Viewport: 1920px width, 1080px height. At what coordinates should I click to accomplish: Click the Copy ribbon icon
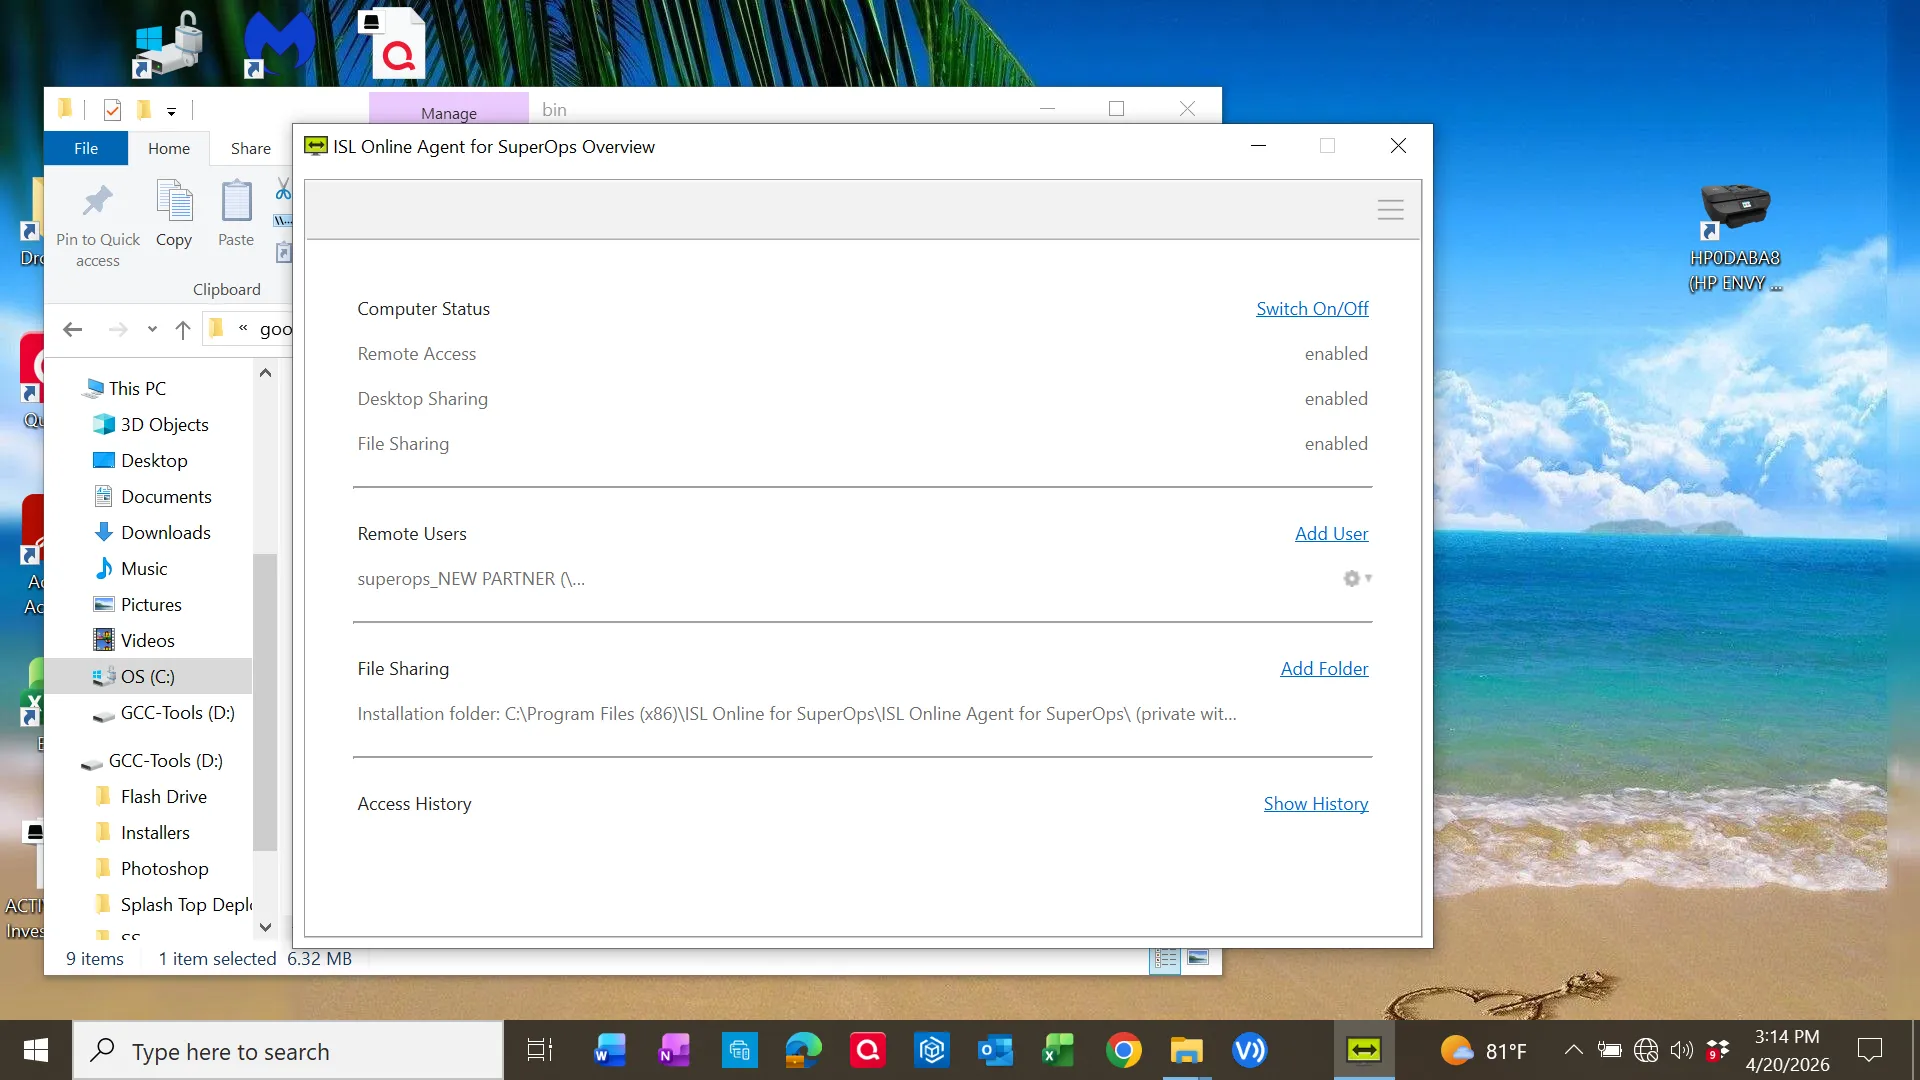point(174,203)
